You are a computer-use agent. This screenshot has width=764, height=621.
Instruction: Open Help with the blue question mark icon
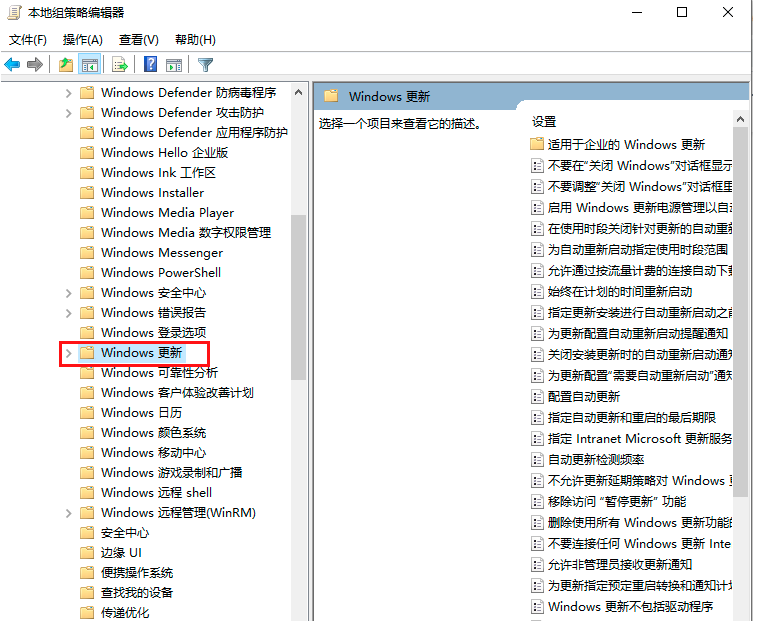tap(150, 65)
